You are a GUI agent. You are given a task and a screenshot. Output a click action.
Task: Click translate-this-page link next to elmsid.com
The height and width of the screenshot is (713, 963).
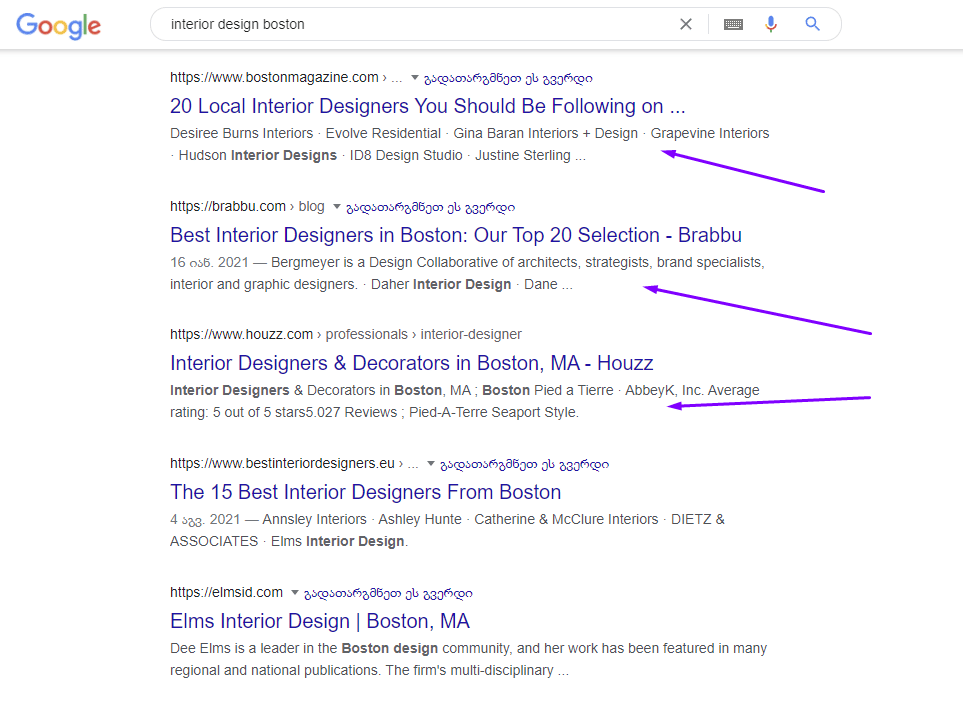(388, 593)
